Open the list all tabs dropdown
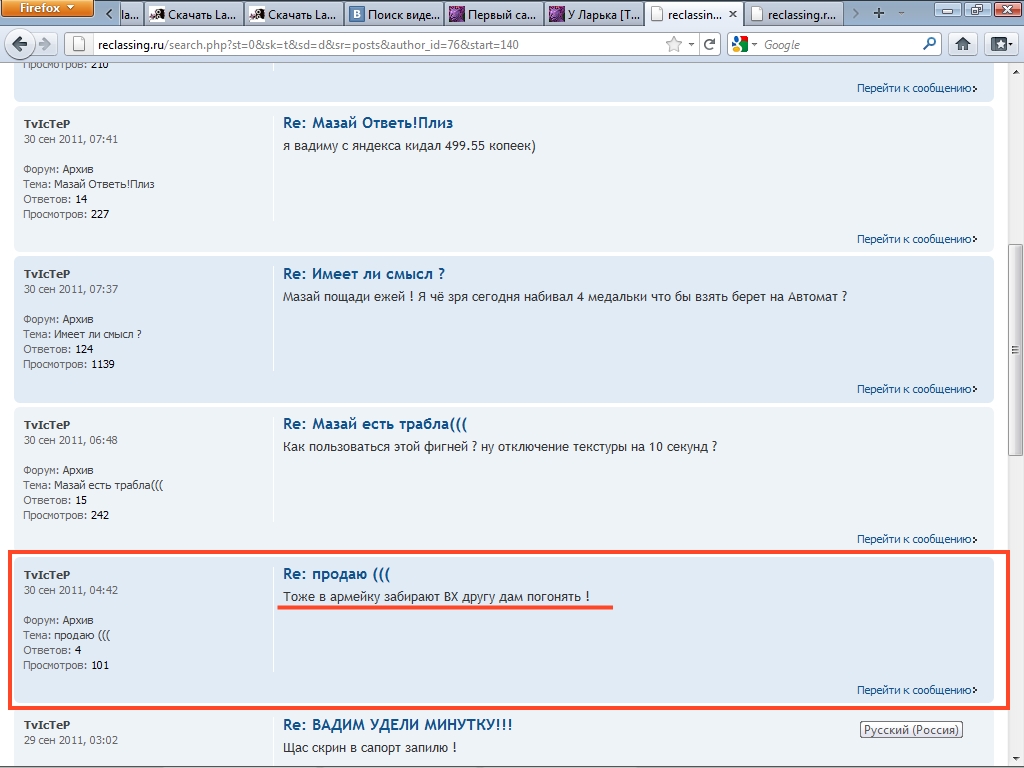The width and height of the screenshot is (1024, 768). point(902,14)
